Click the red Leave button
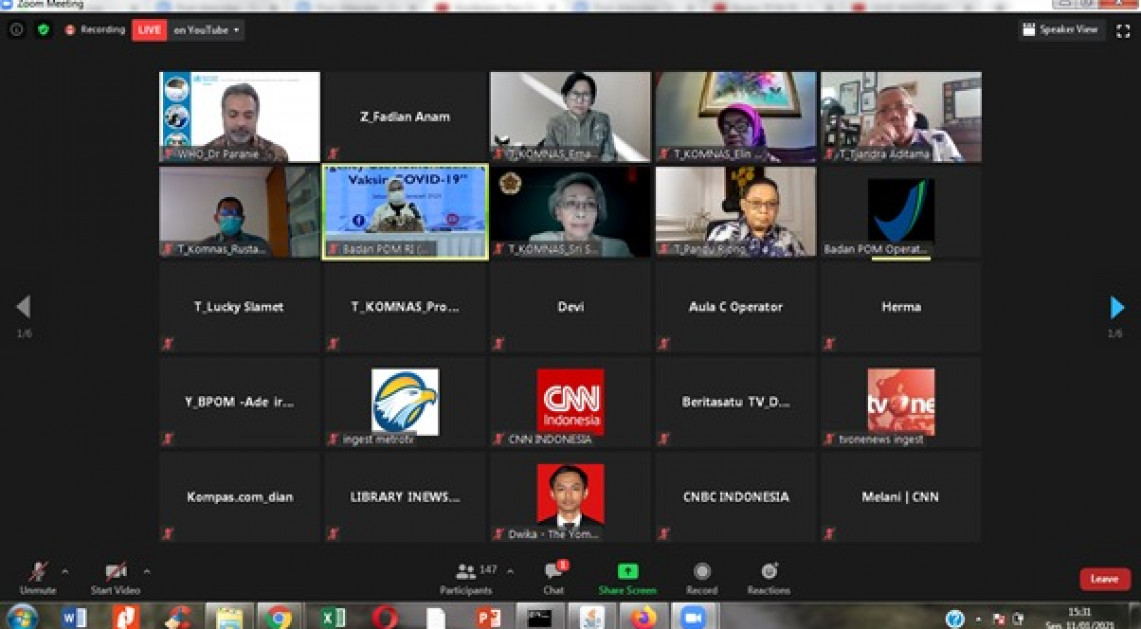This screenshot has height=629, width=1141. click(x=1104, y=579)
